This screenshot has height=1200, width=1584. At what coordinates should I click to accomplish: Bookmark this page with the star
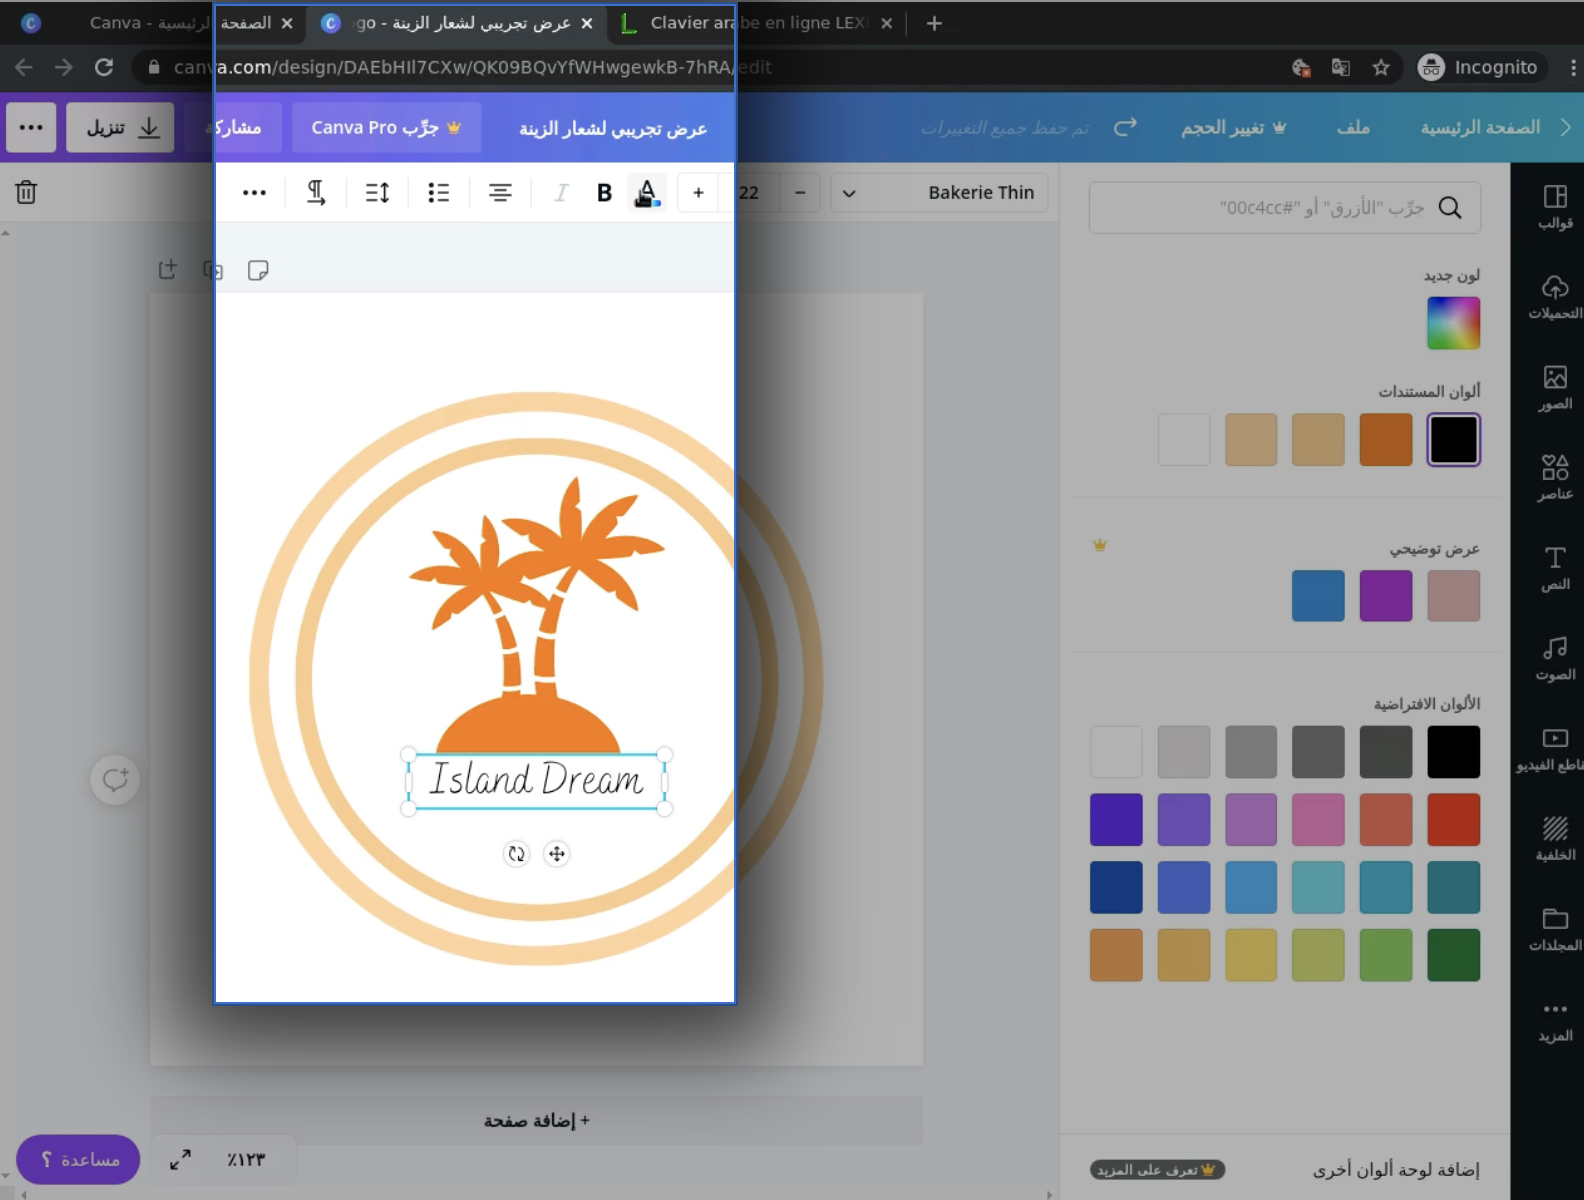tap(1381, 67)
